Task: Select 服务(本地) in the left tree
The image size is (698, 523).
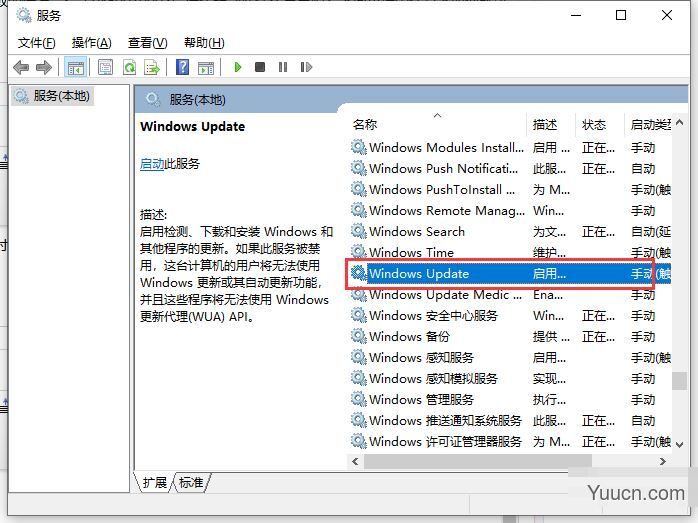Action: [x=53, y=96]
